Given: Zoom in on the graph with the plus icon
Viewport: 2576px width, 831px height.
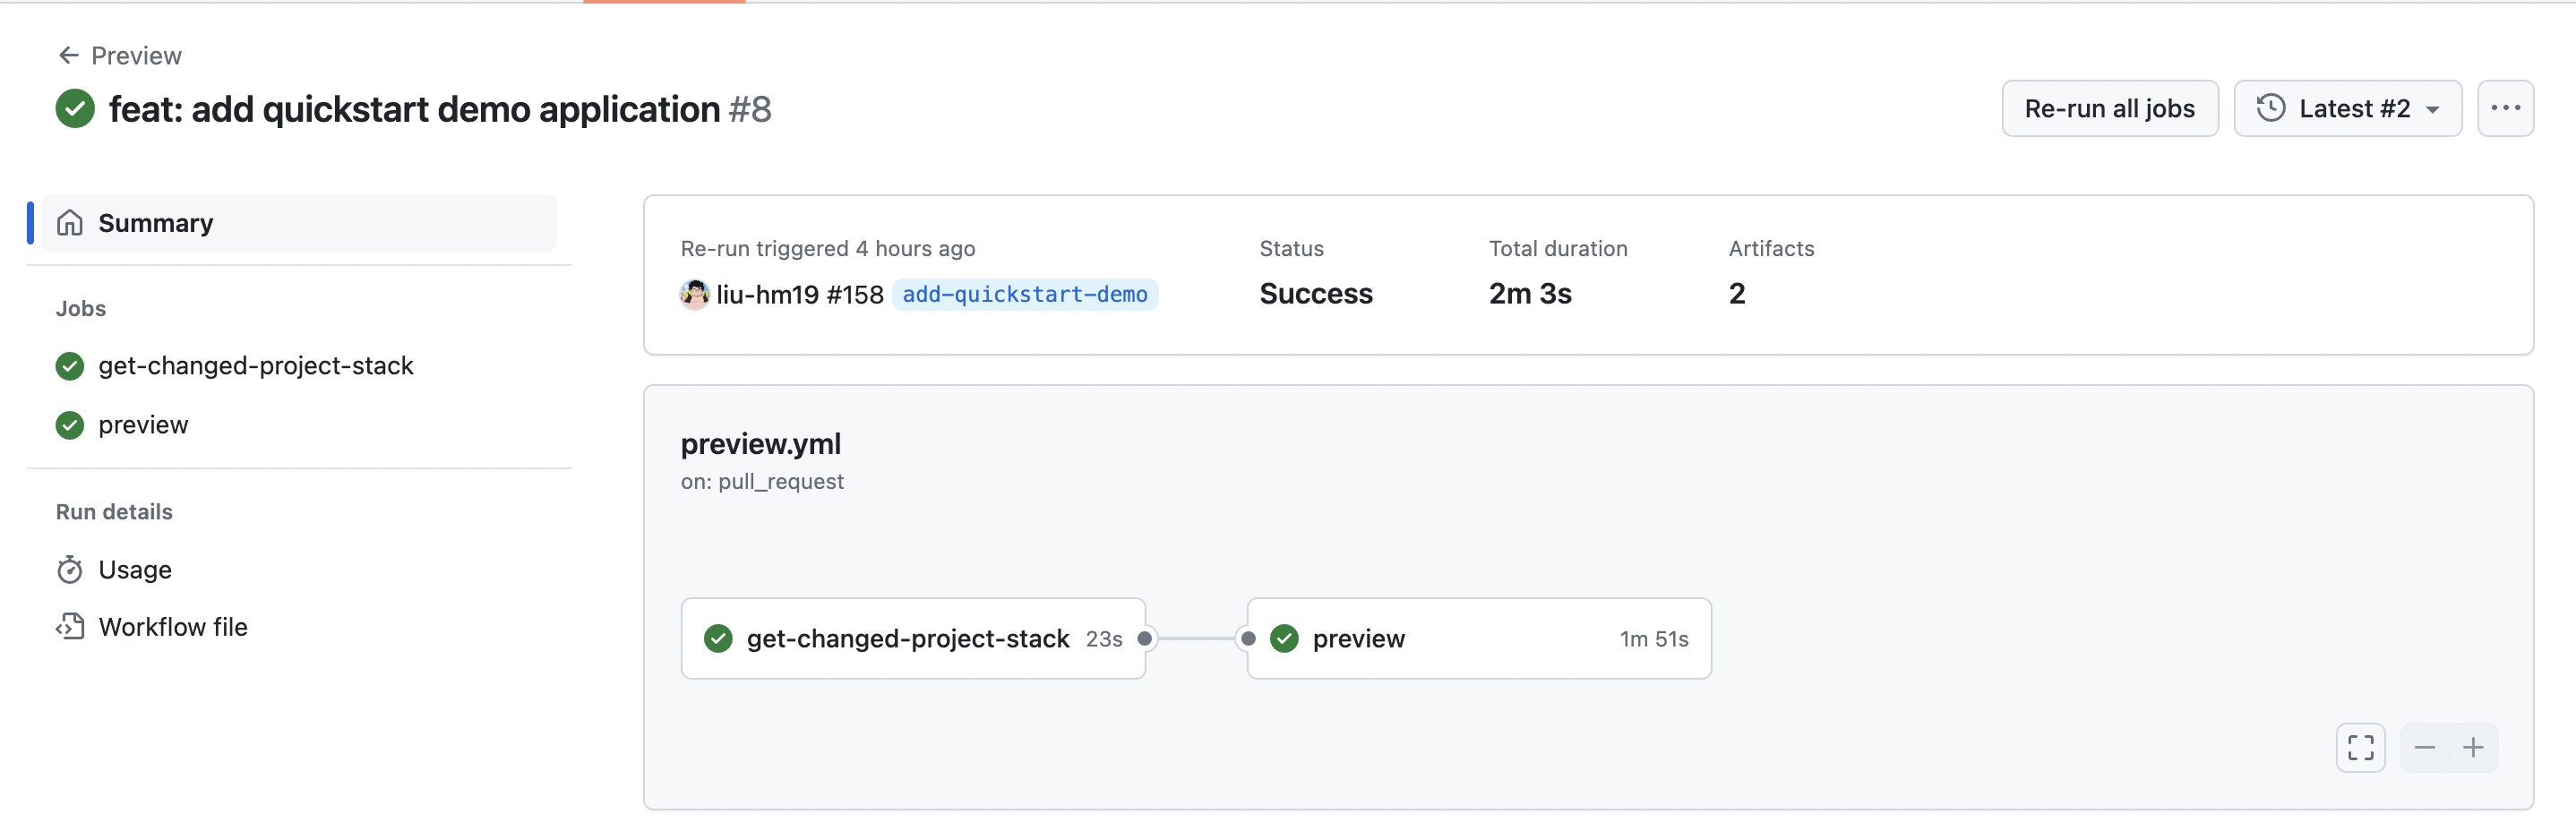Looking at the screenshot, I should pos(2474,747).
